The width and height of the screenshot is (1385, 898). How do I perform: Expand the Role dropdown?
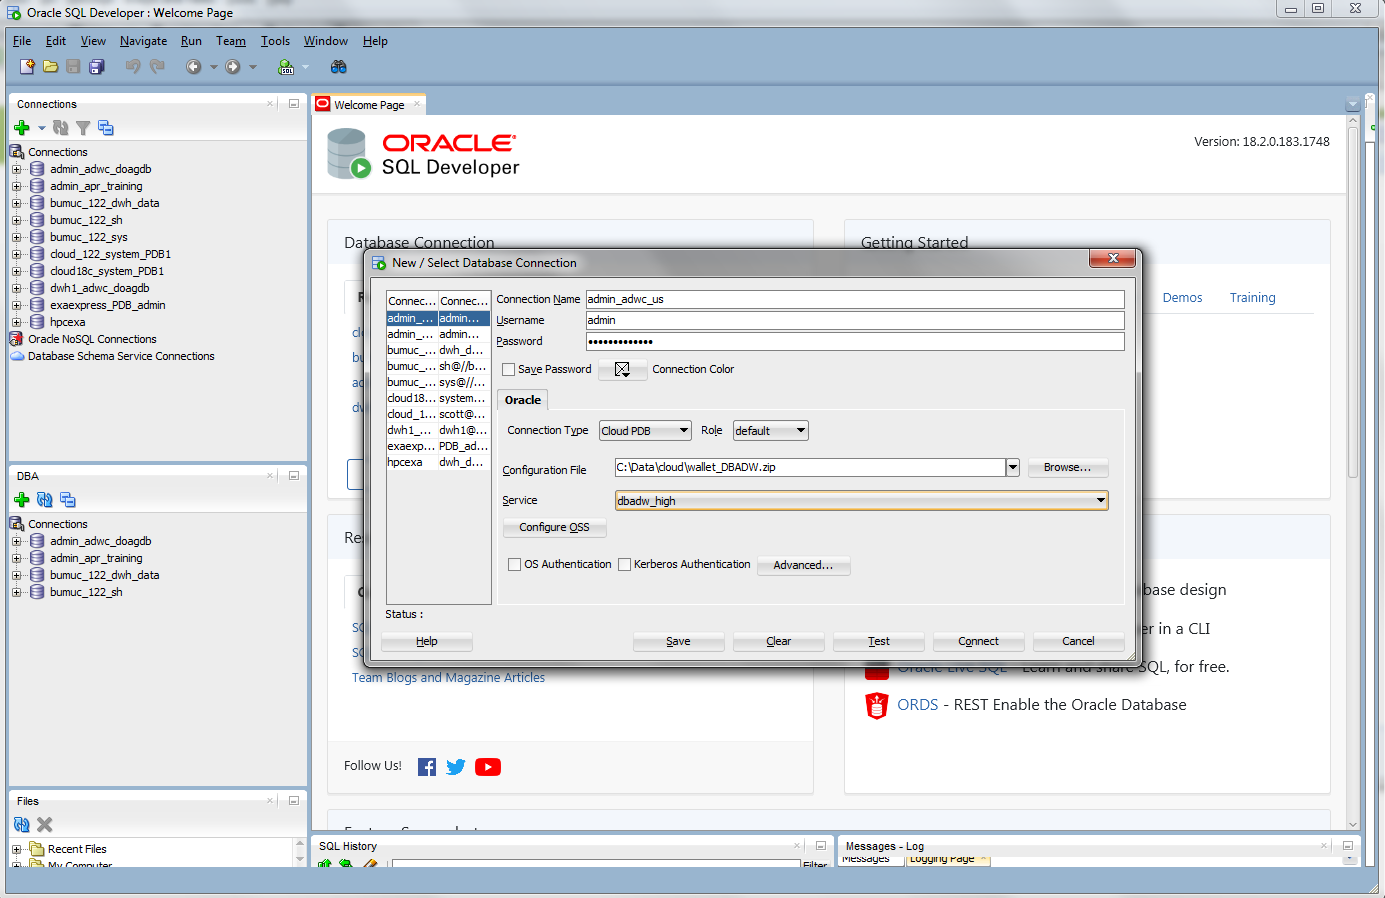770,431
